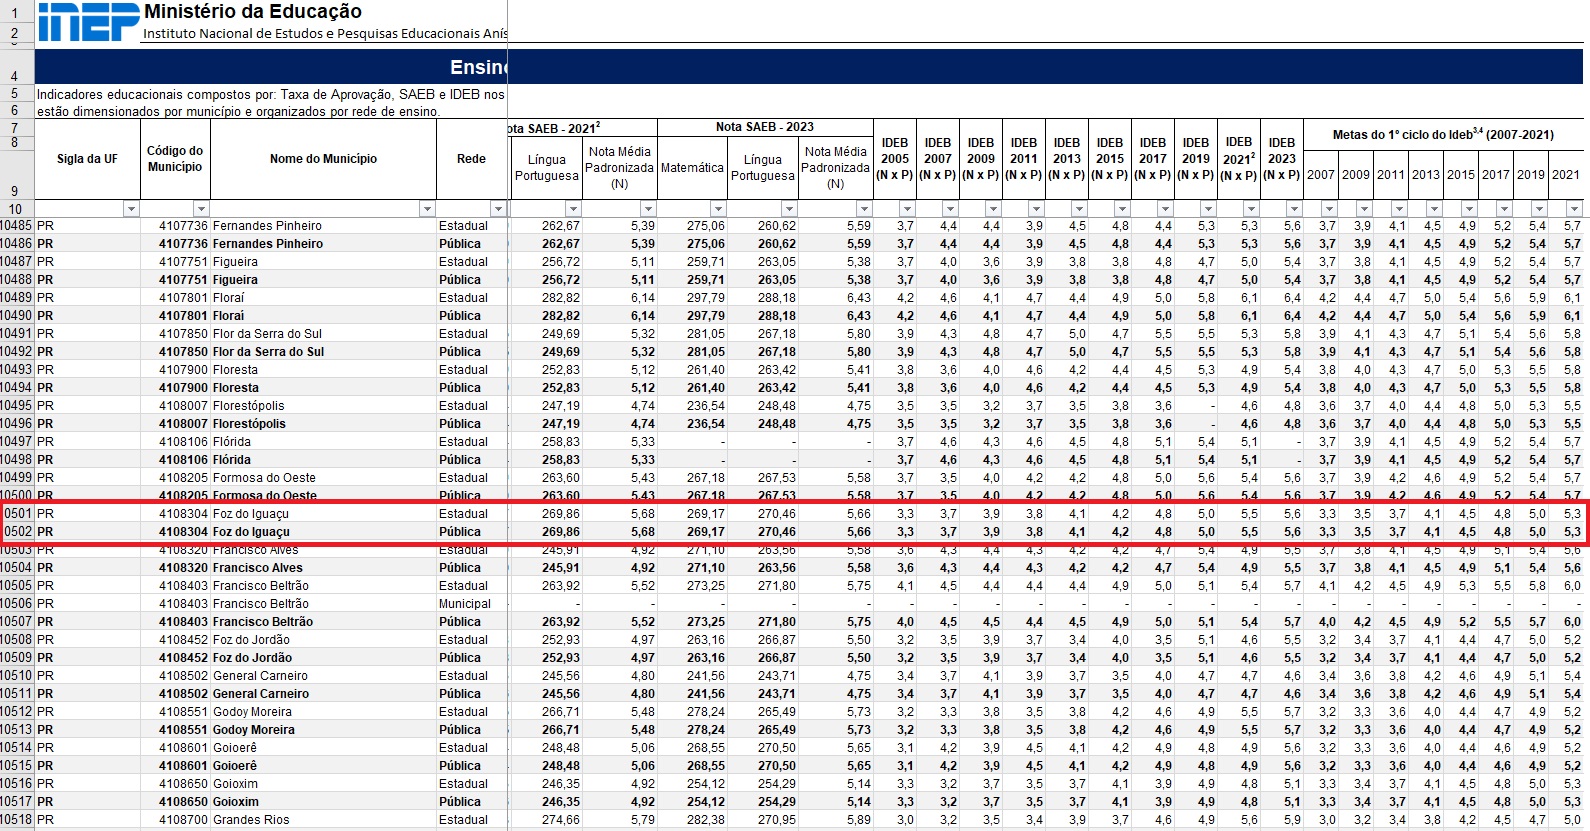This screenshot has height=831, width=1590.
Task: Expand the IDEB 2005 filter dropdown
Action: tap(906, 209)
